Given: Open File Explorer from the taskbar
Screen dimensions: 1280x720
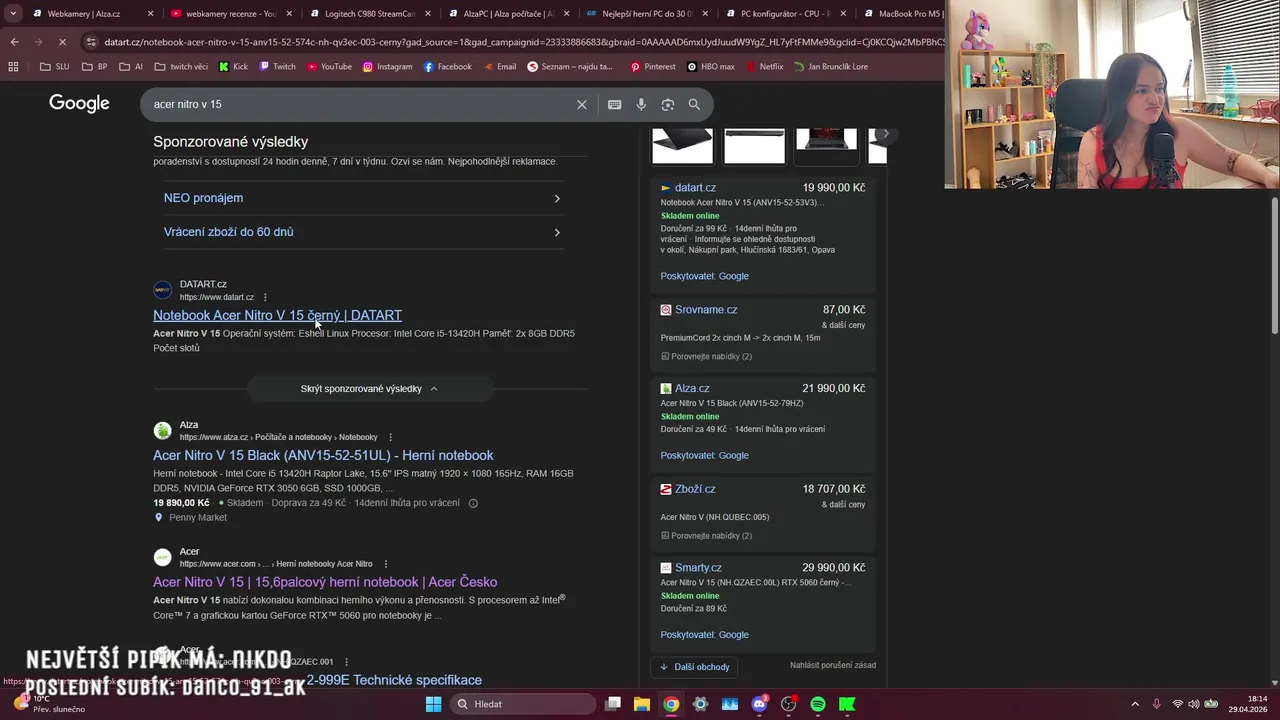Looking at the screenshot, I should (642, 704).
